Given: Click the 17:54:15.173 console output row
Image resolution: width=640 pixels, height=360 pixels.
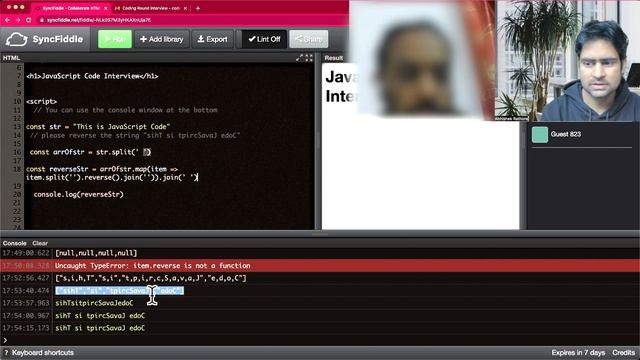Looking at the screenshot, I should (320, 328).
